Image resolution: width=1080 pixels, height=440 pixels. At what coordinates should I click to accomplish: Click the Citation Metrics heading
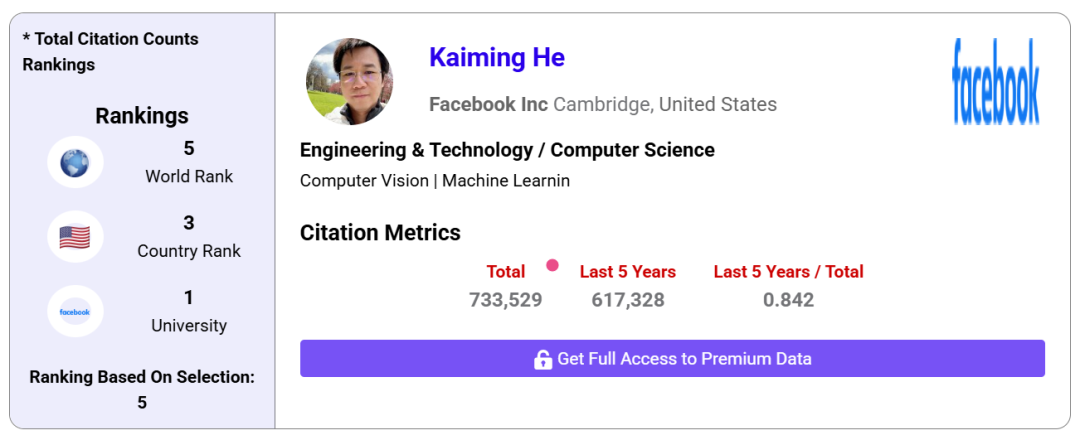(380, 233)
